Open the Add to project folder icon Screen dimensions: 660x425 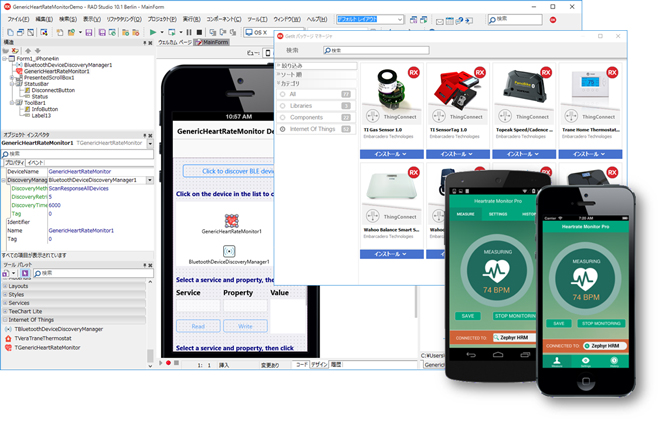[125, 32]
